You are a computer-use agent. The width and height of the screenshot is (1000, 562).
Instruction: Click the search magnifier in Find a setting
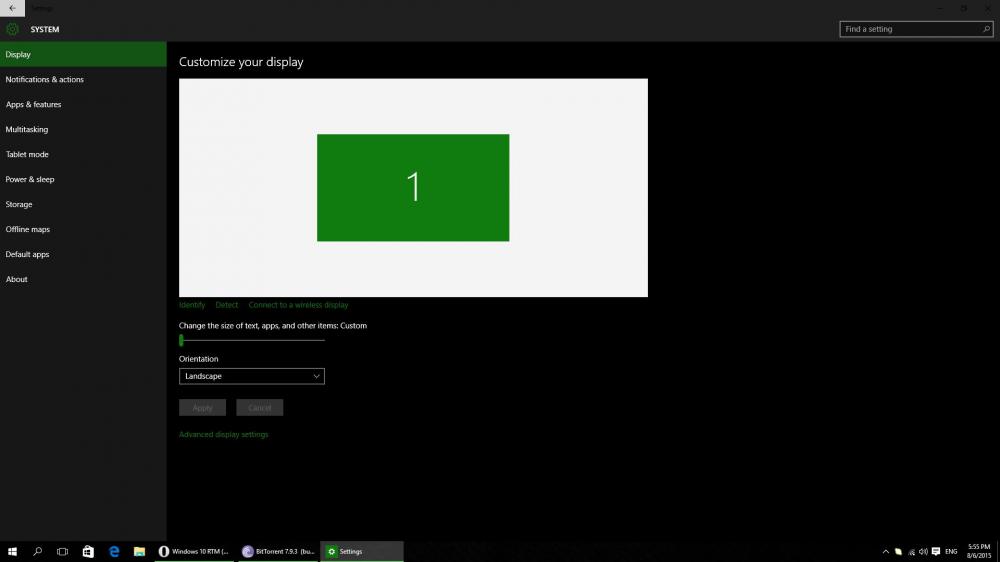coord(986,29)
